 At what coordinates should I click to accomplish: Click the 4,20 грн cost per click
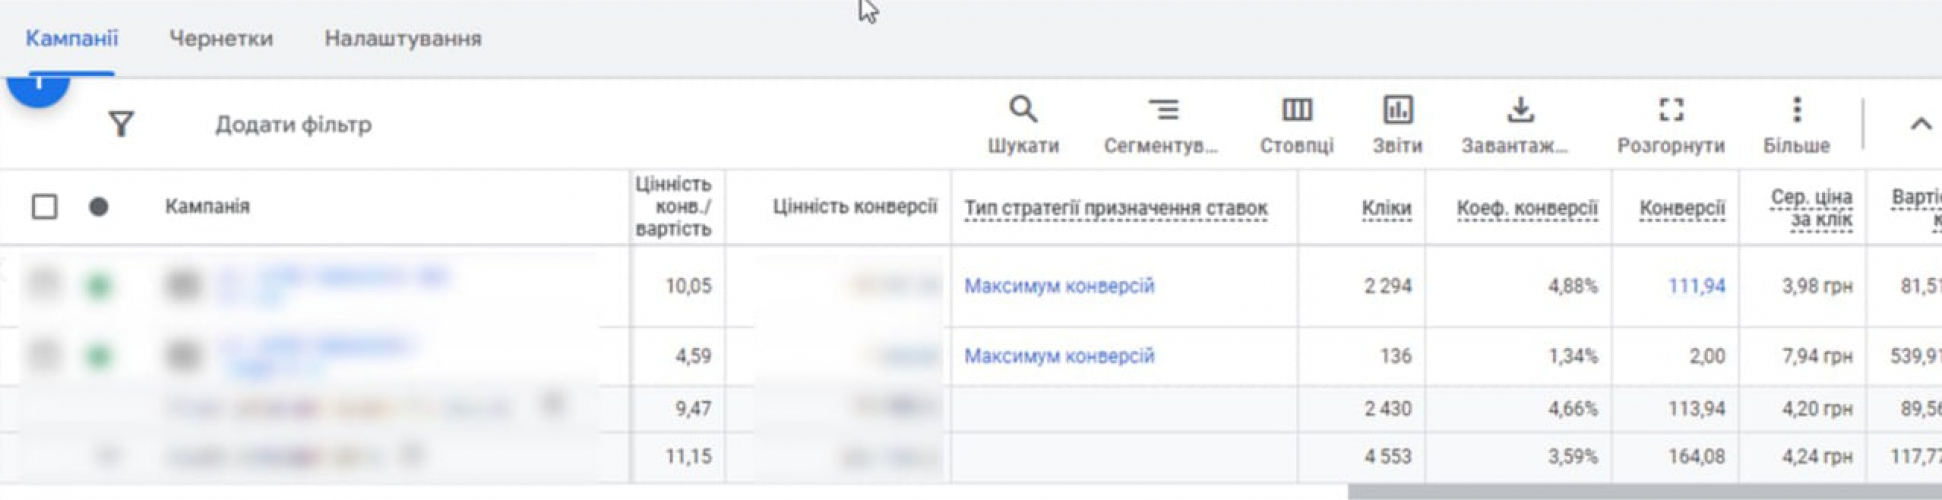click(1817, 409)
